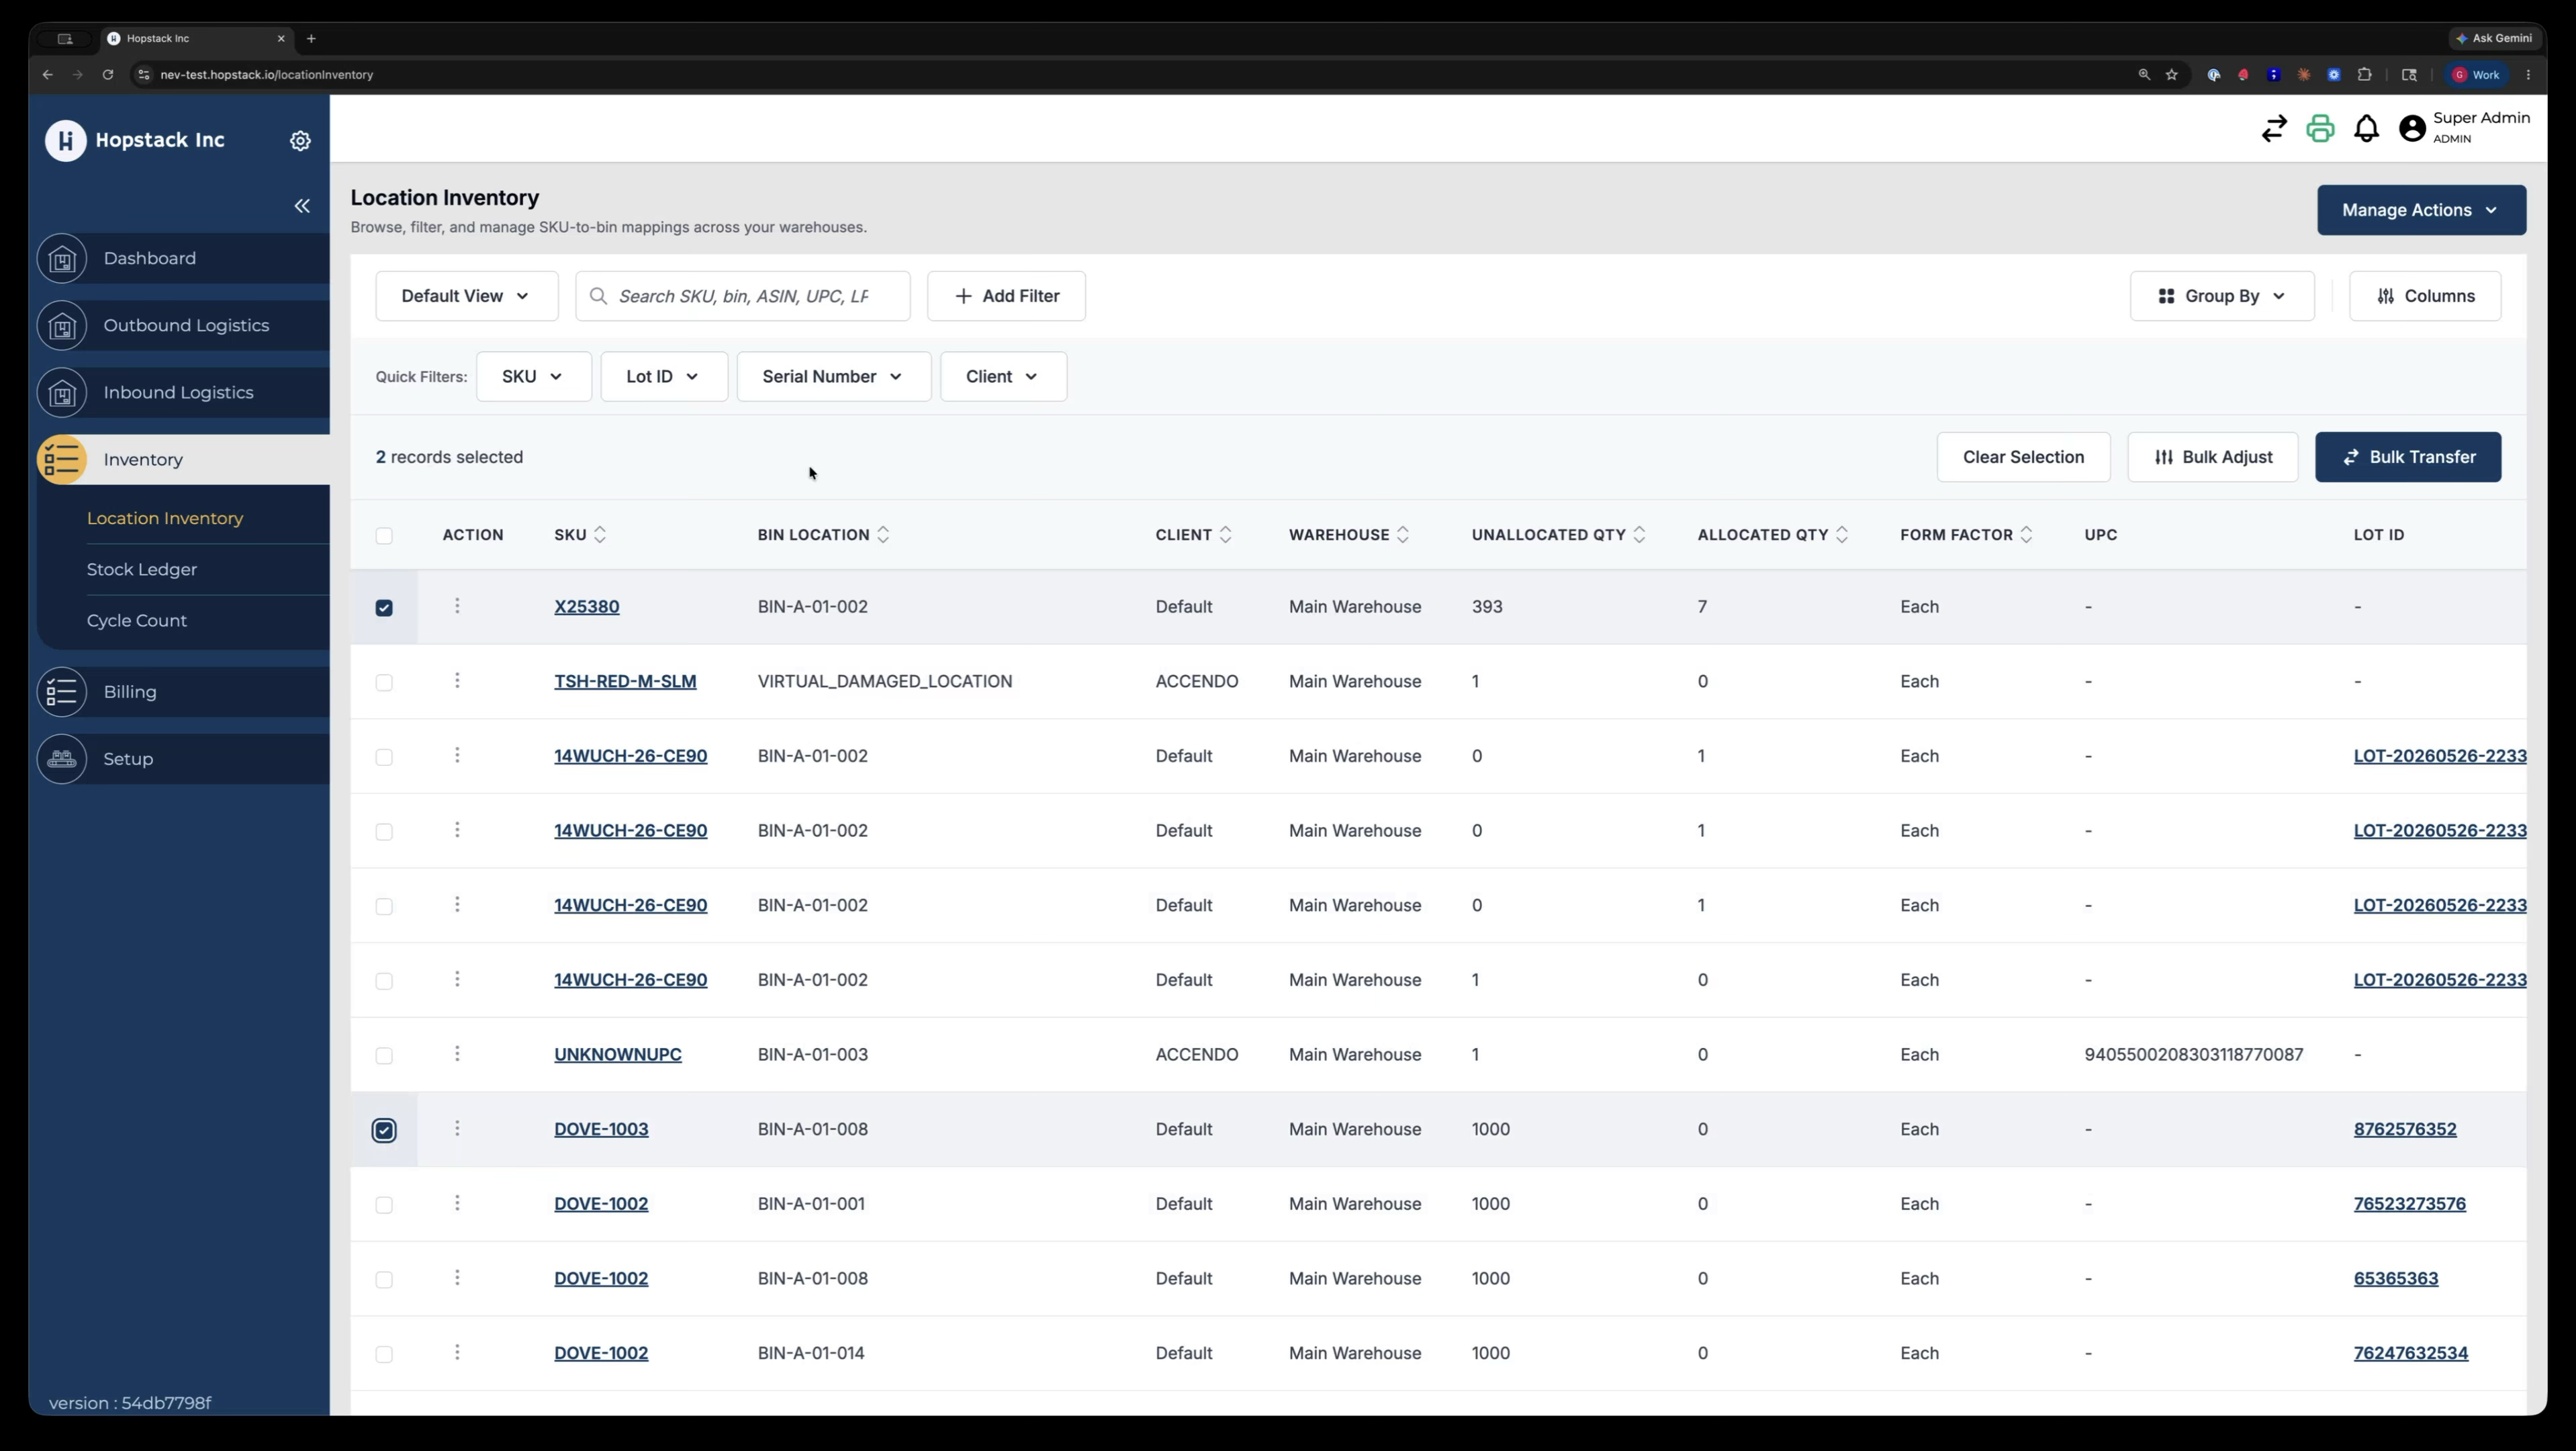The height and width of the screenshot is (1451, 2576).
Task: Expand the Lot ID quick filter
Action: (664, 377)
